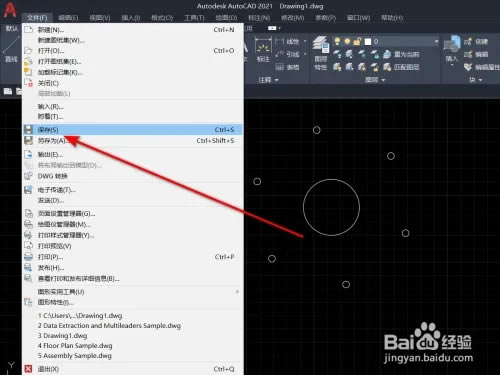Click the Match Layer (匹配图层) icon

pyautogui.click(x=387, y=67)
